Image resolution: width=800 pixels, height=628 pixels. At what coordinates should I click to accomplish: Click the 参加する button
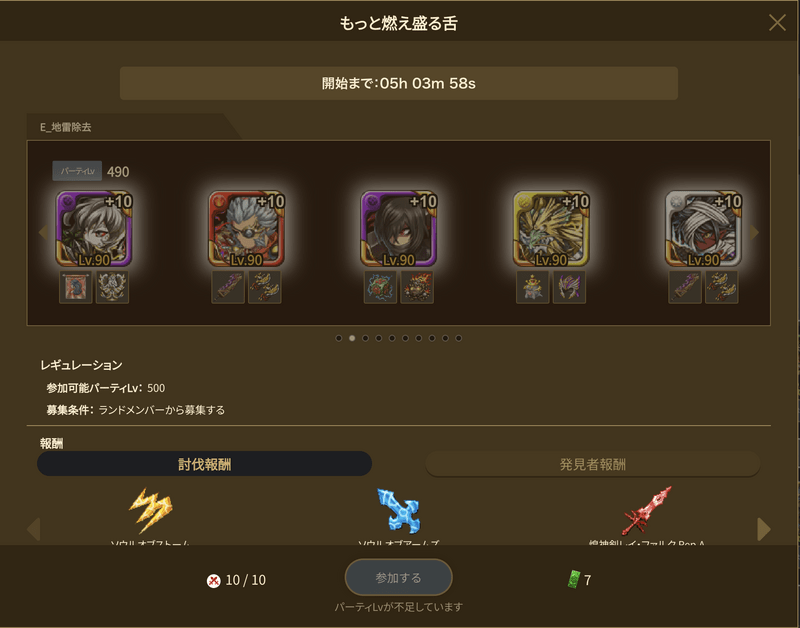pyautogui.click(x=398, y=577)
